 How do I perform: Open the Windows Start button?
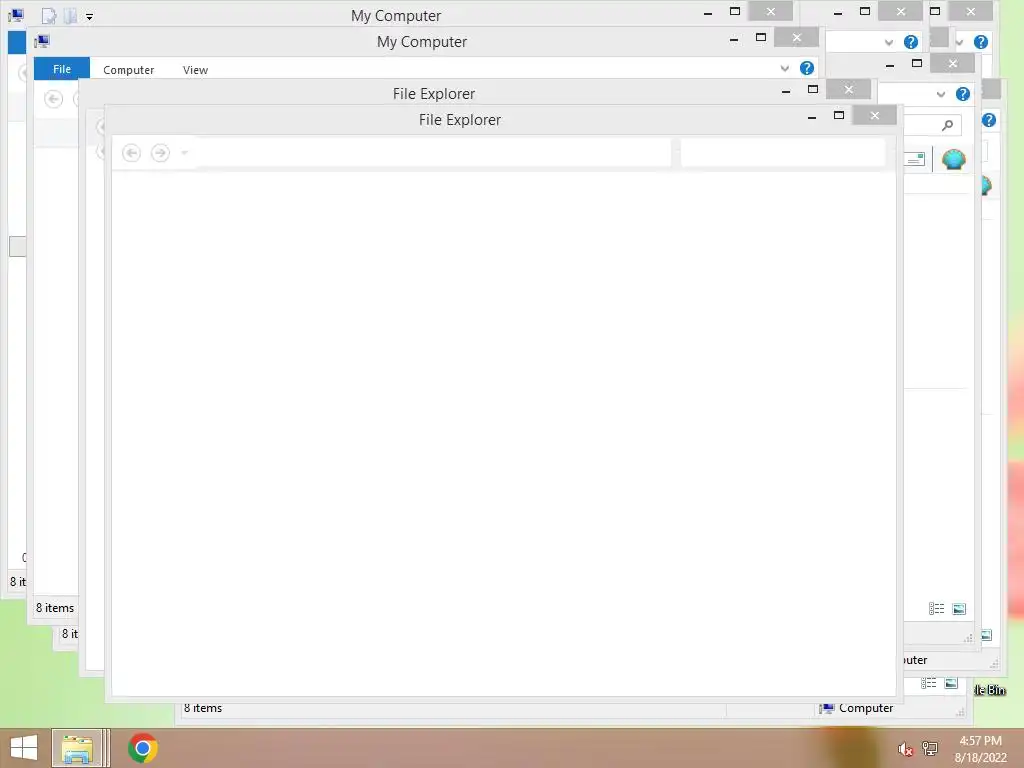click(x=24, y=748)
